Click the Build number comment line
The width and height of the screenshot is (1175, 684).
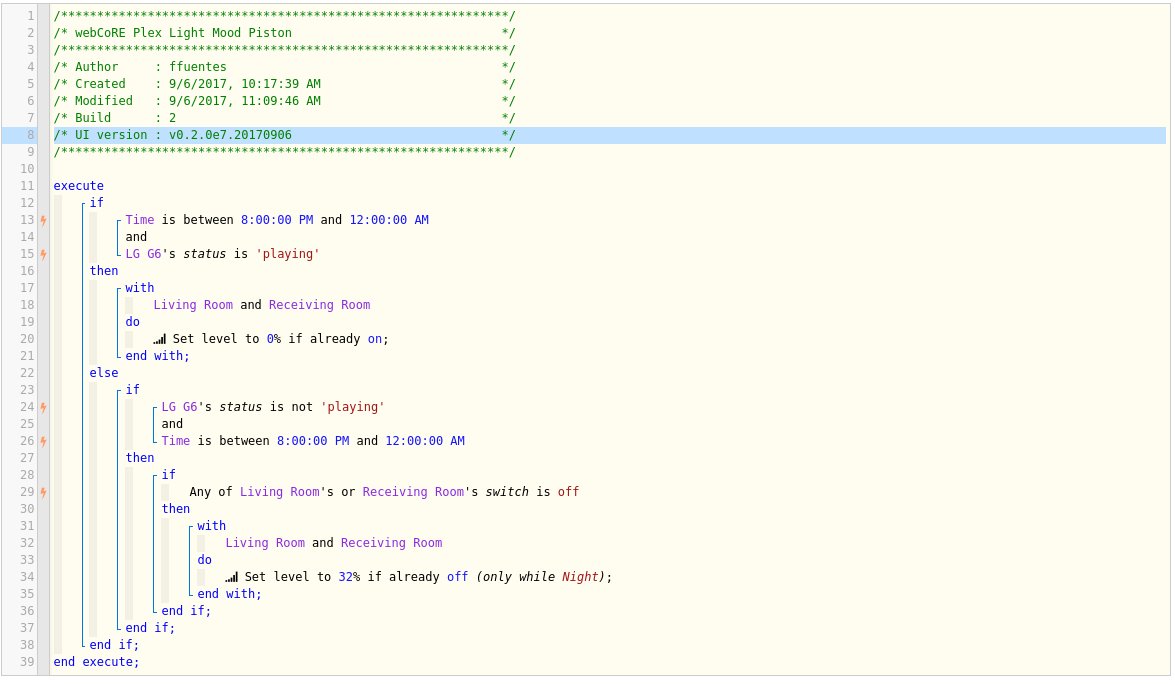click(x=284, y=118)
